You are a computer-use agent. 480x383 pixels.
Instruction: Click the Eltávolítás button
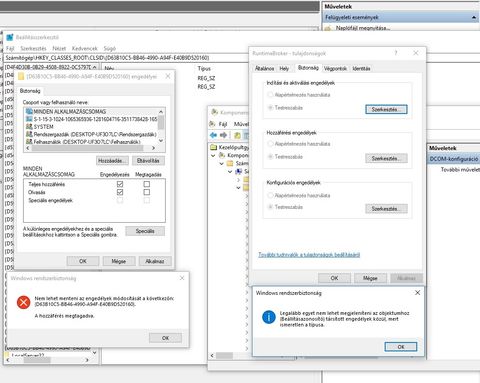(148, 161)
